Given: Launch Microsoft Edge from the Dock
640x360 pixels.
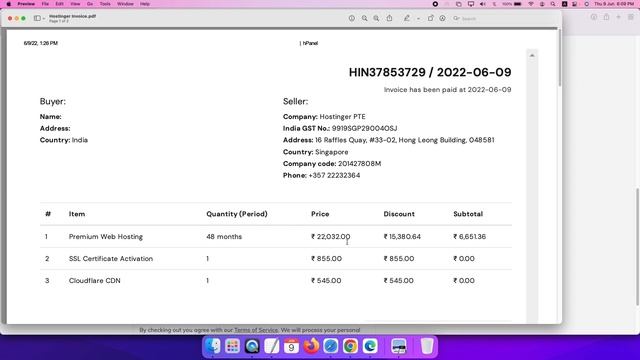Looking at the screenshot, I should click(x=370, y=346).
